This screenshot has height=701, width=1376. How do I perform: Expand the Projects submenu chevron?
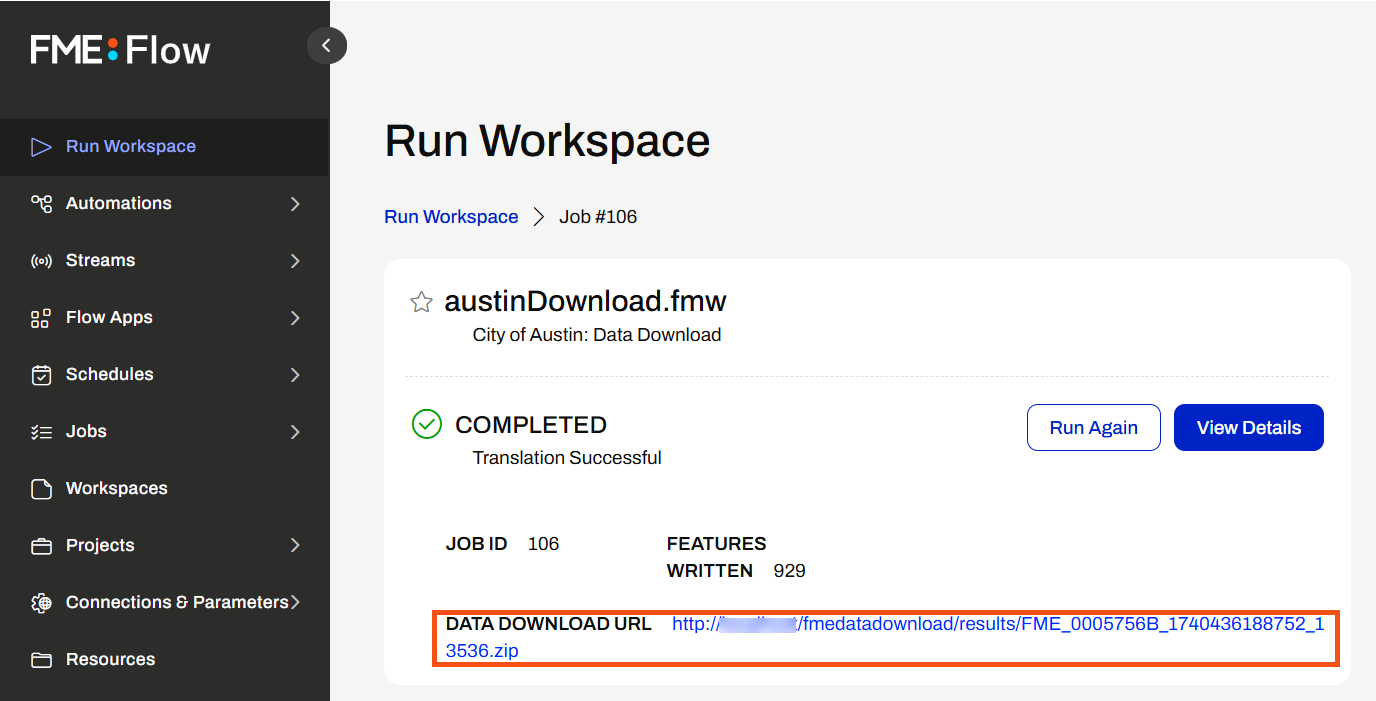coord(295,546)
